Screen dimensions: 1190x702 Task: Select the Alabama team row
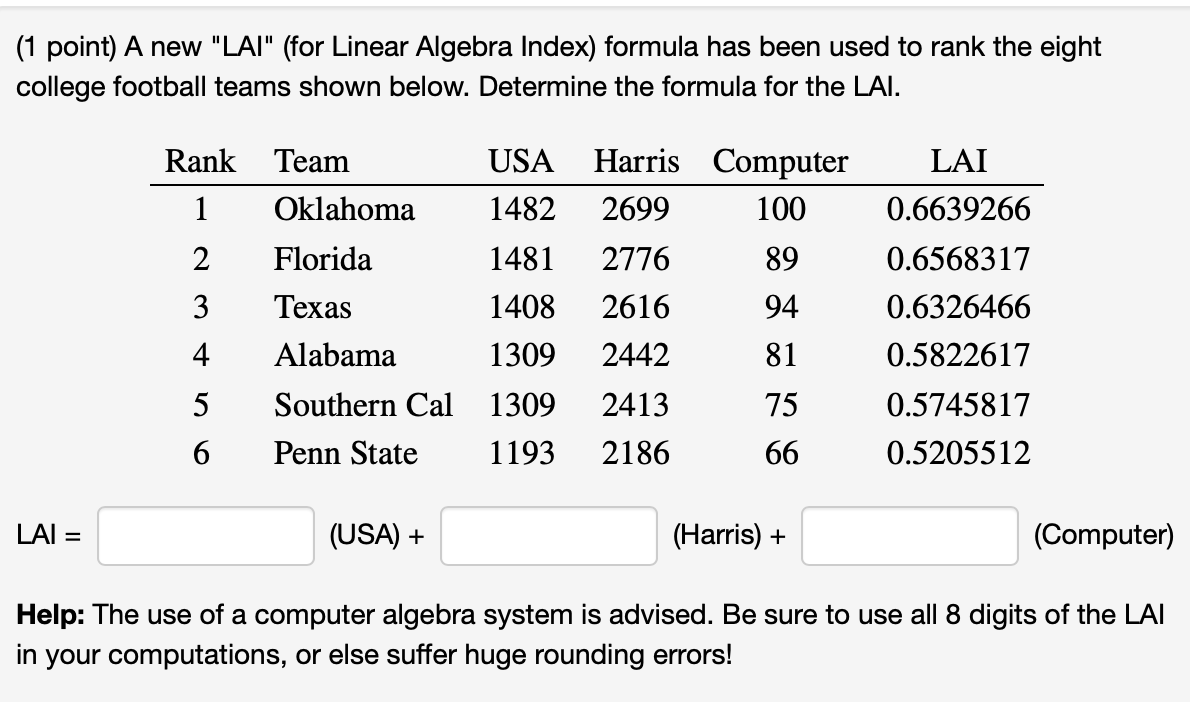pyautogui.click(x=333, y=356)
